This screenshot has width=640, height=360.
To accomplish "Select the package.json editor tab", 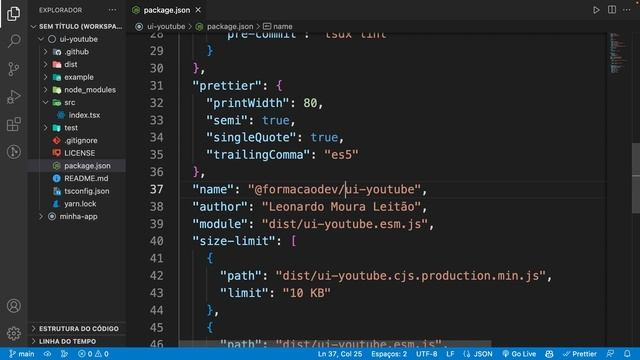I will pyautogui.click(x=167, y=10).
